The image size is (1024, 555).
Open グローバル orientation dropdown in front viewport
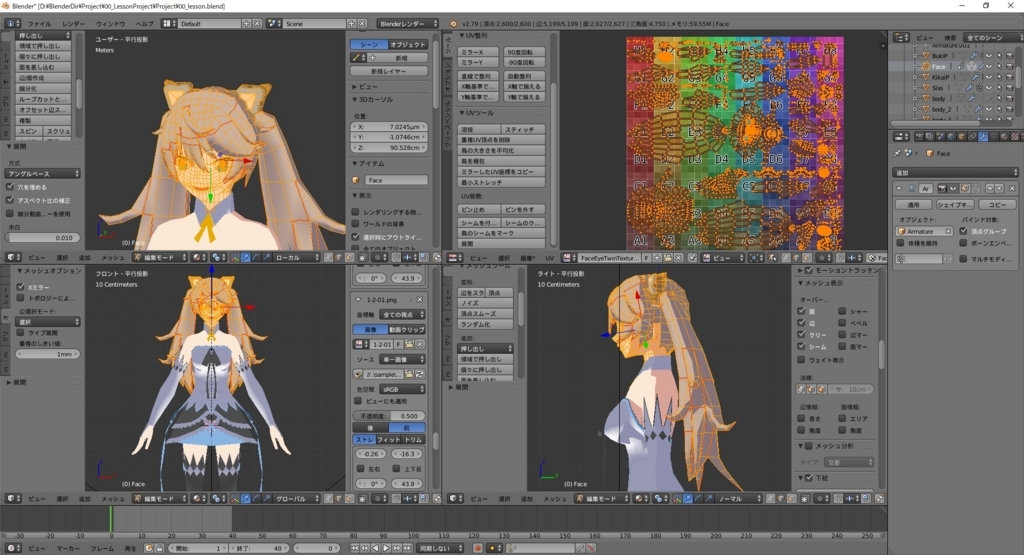tap(296, 498)
